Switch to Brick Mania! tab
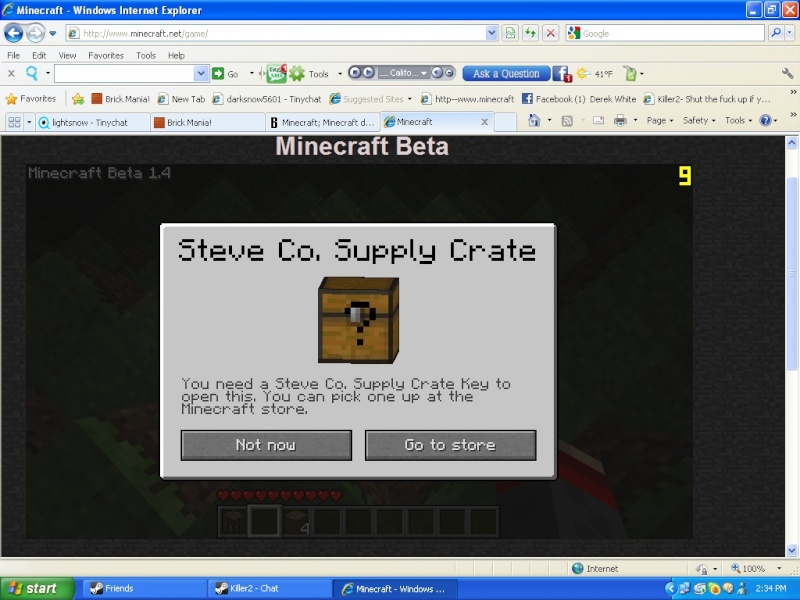Viewport: 800px width, 600px height. coord(207,122)
